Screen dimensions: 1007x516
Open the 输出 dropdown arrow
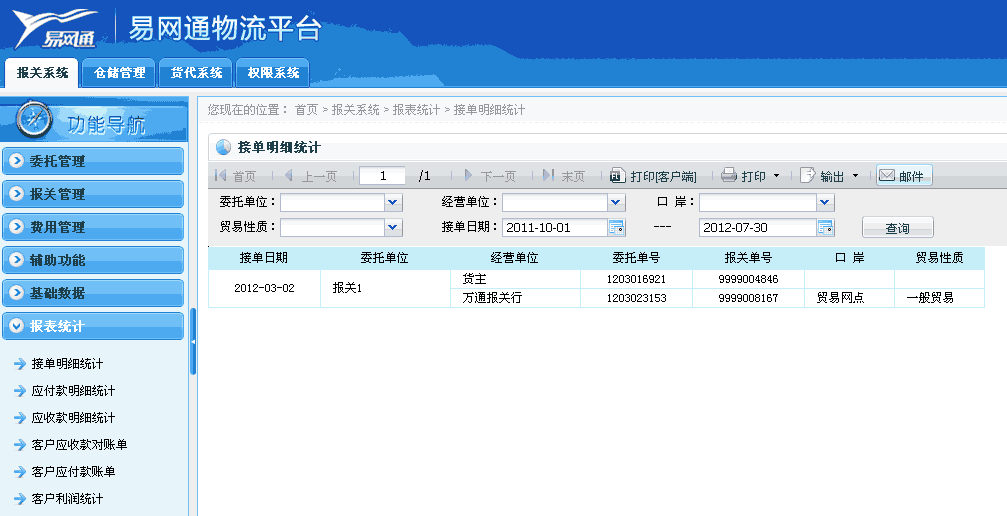coord(855,175)
